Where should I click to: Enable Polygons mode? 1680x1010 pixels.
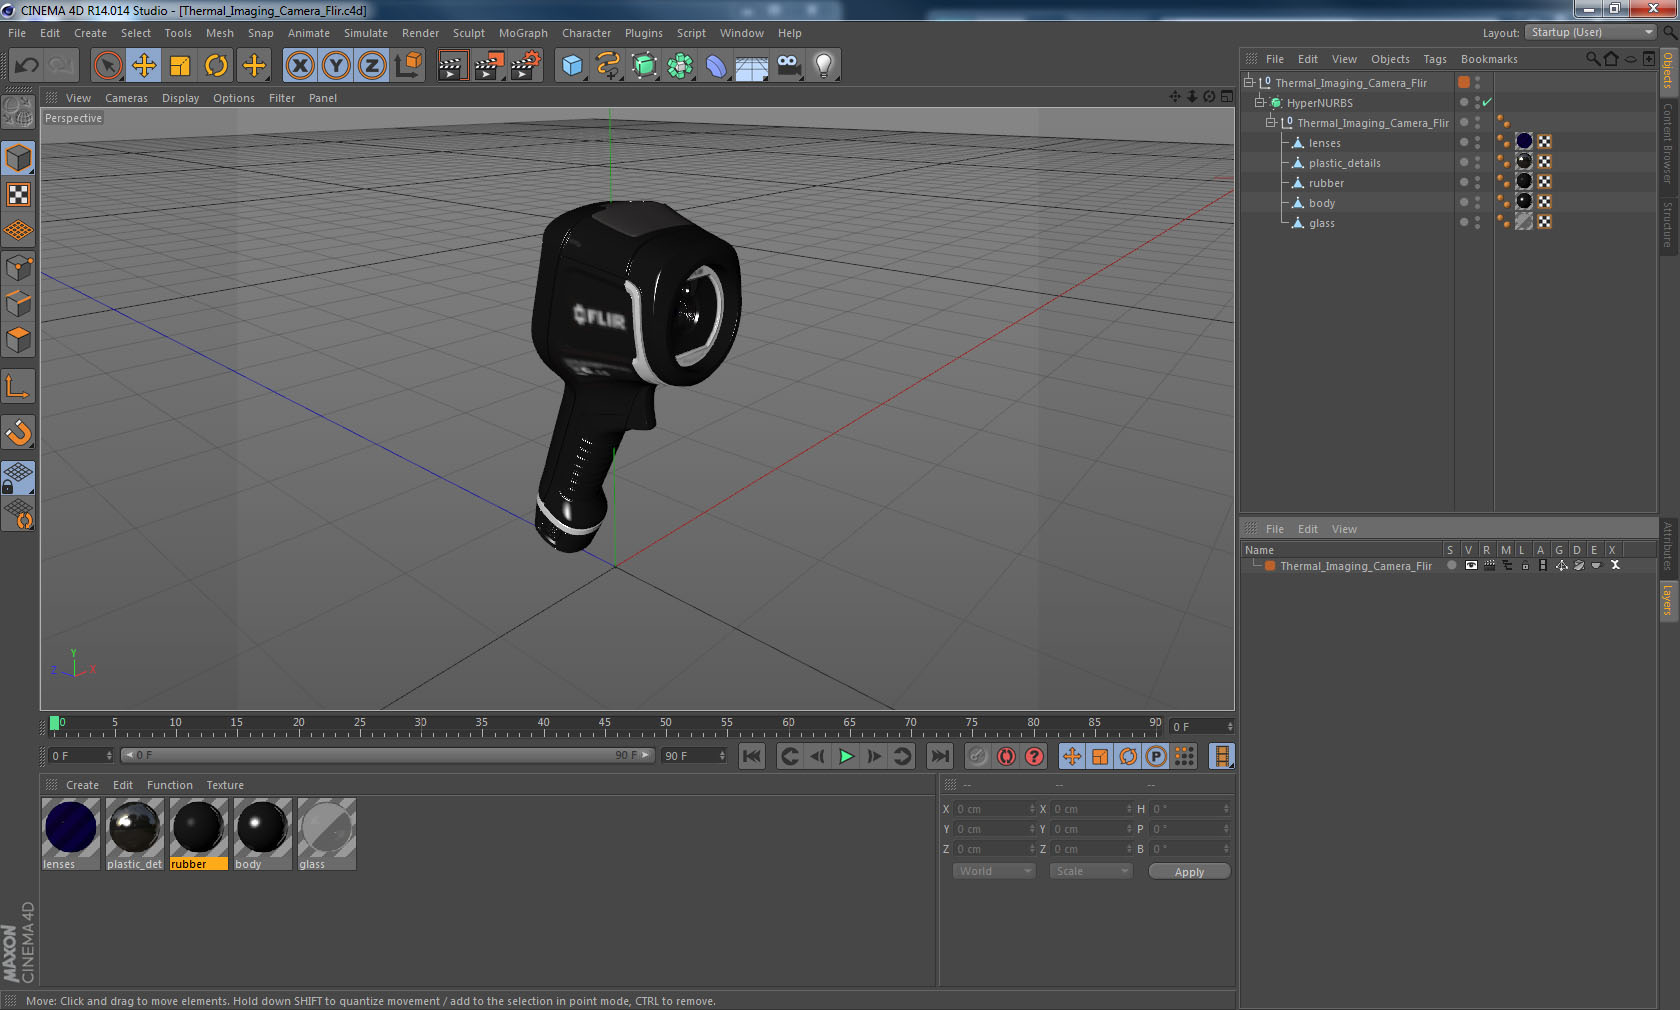(x=18, y=340)
